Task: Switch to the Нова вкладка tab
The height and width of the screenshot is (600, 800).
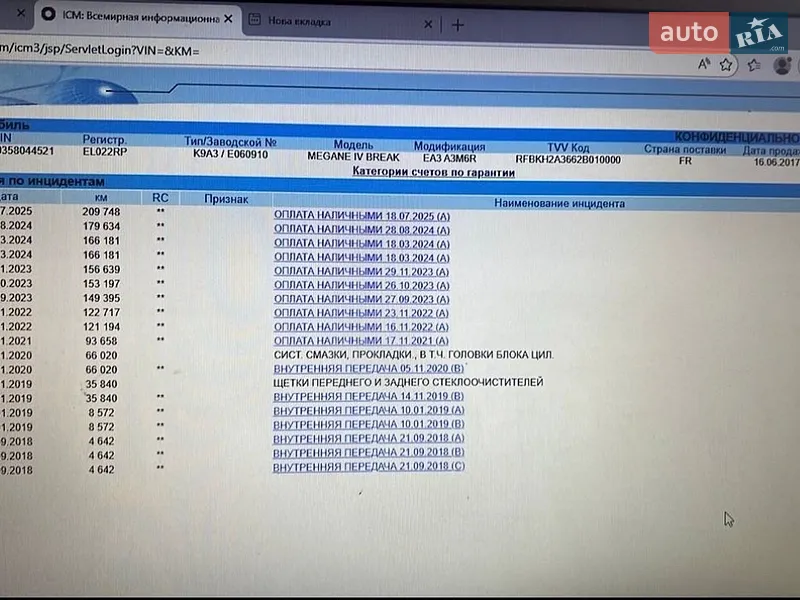Action: pyautogui.click(x=299, y=21)
